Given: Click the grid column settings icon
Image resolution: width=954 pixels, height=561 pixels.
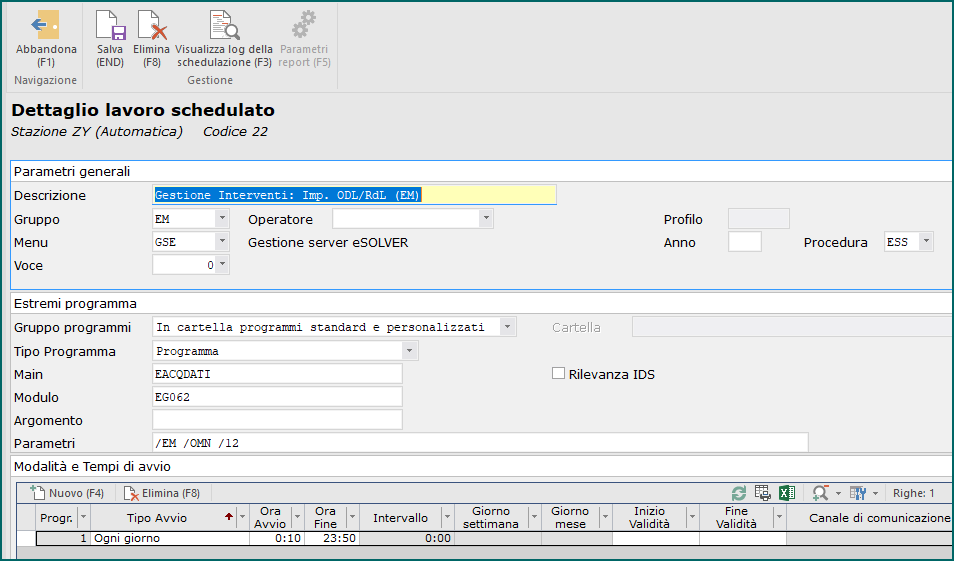Looking at the screenshot, I should point(856,493).
